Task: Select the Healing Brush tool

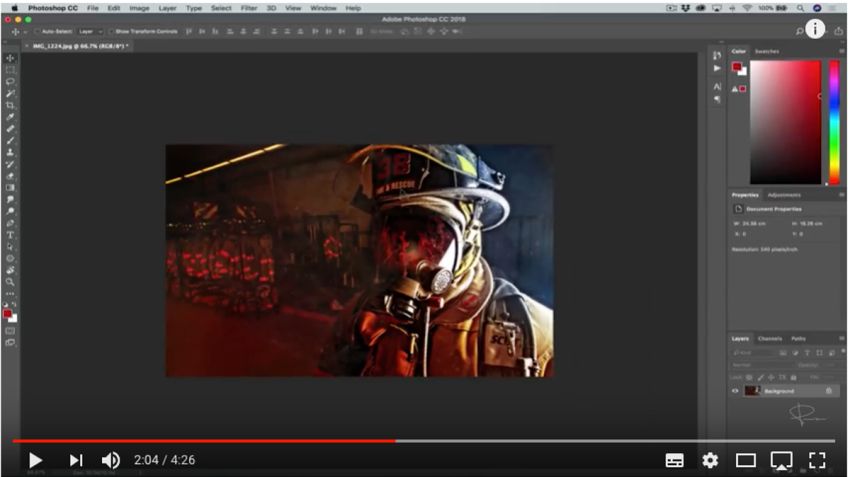Action: [10, 129]
